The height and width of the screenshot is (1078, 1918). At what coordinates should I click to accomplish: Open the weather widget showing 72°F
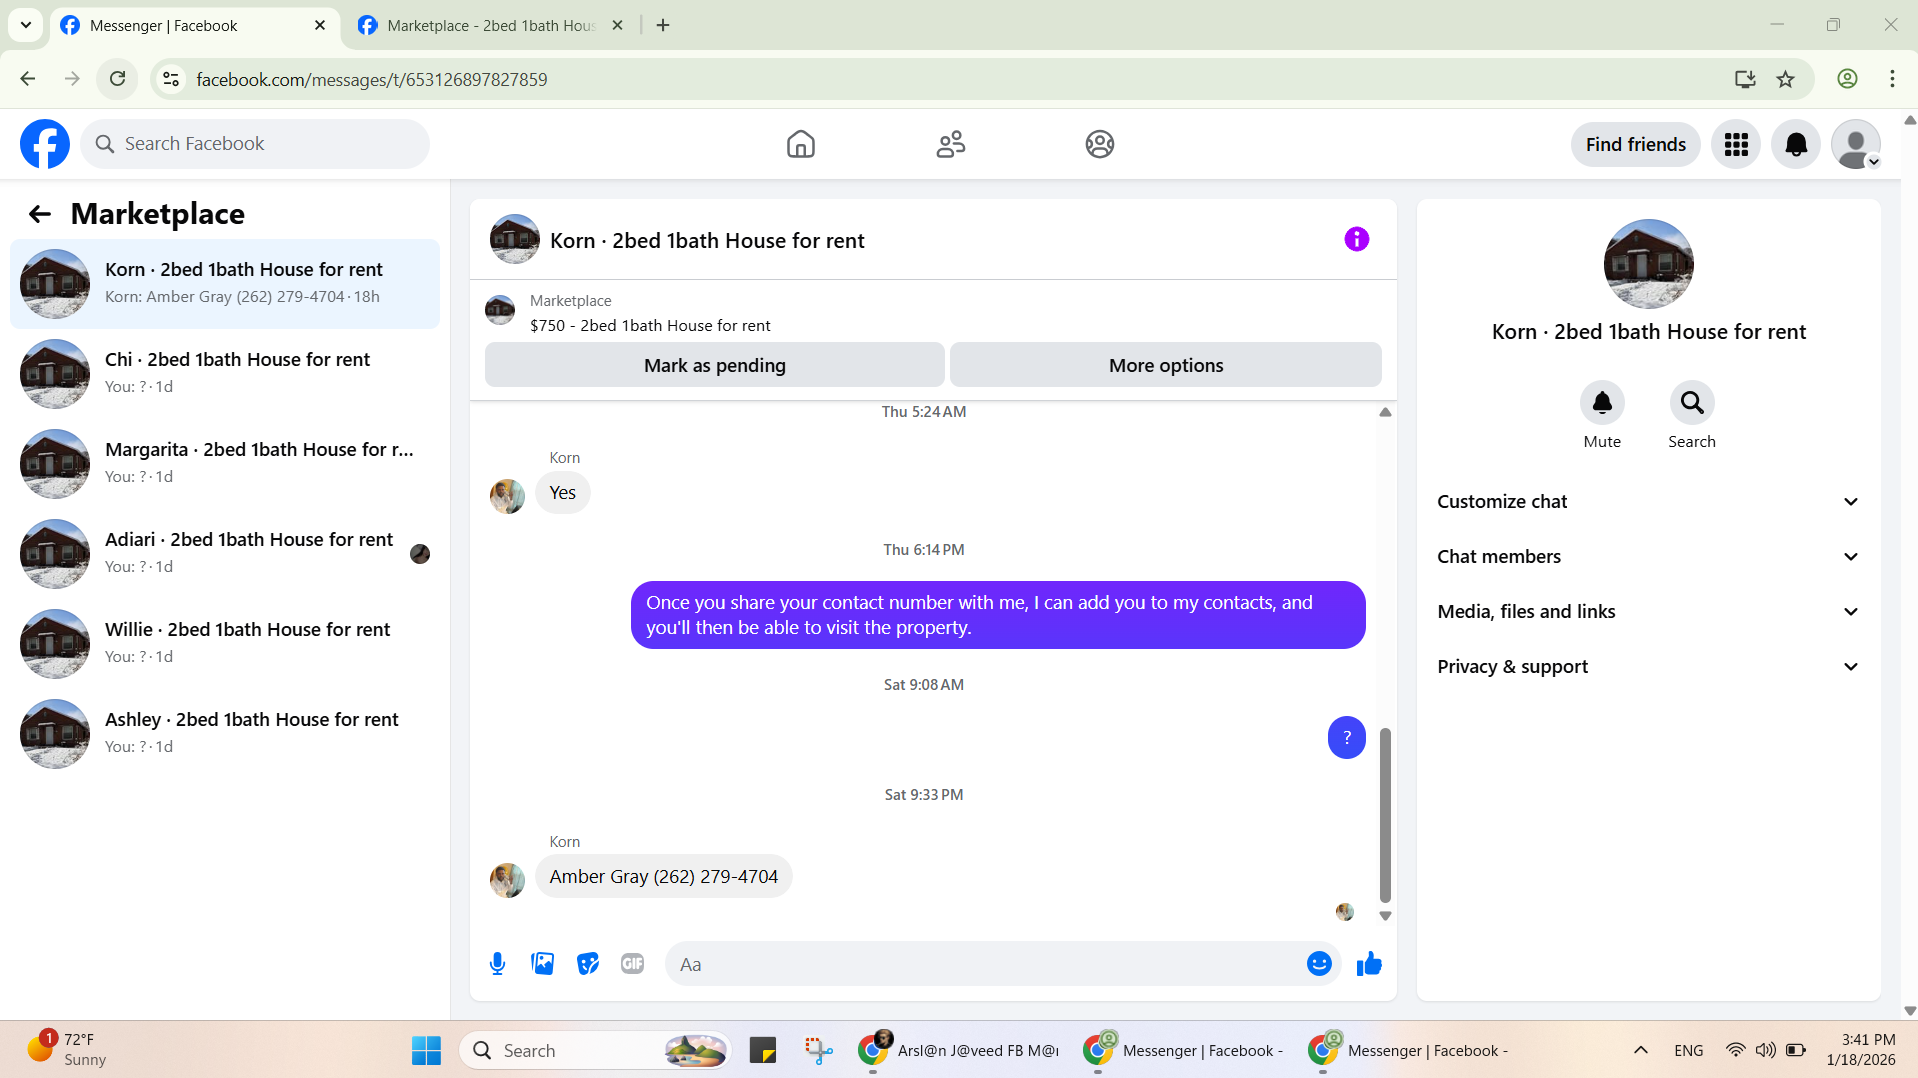point(68,1050)
